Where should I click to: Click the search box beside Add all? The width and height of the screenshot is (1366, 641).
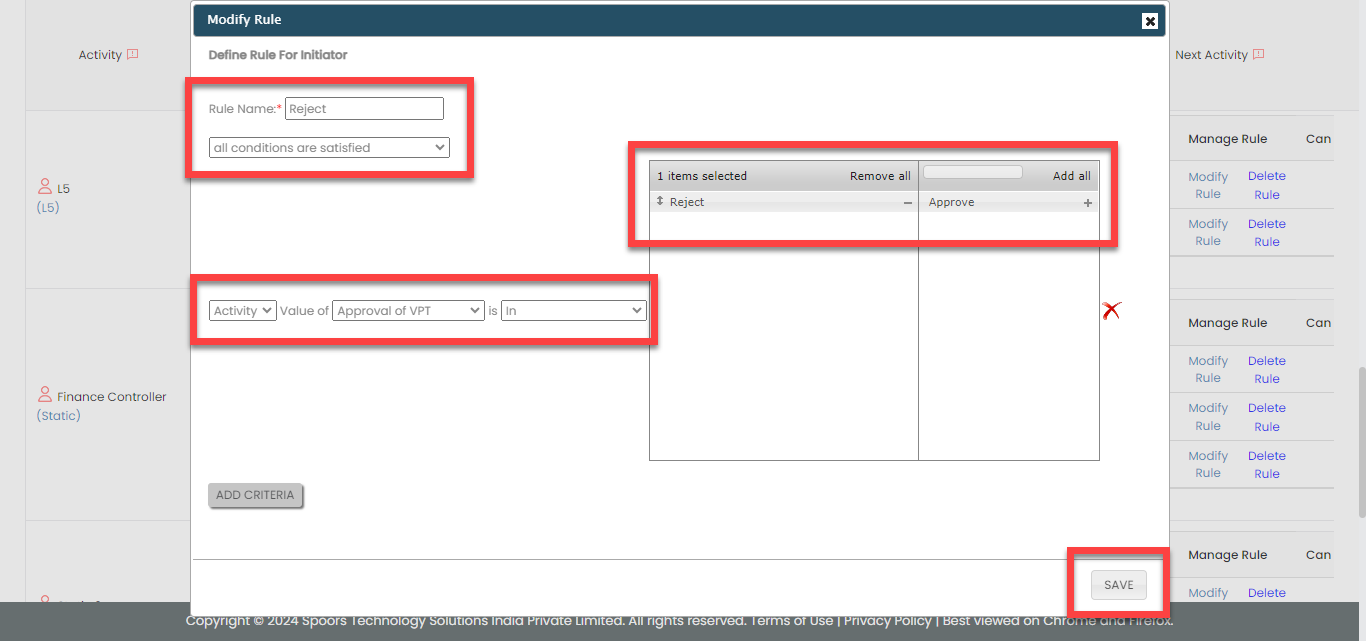pos(972,173)
